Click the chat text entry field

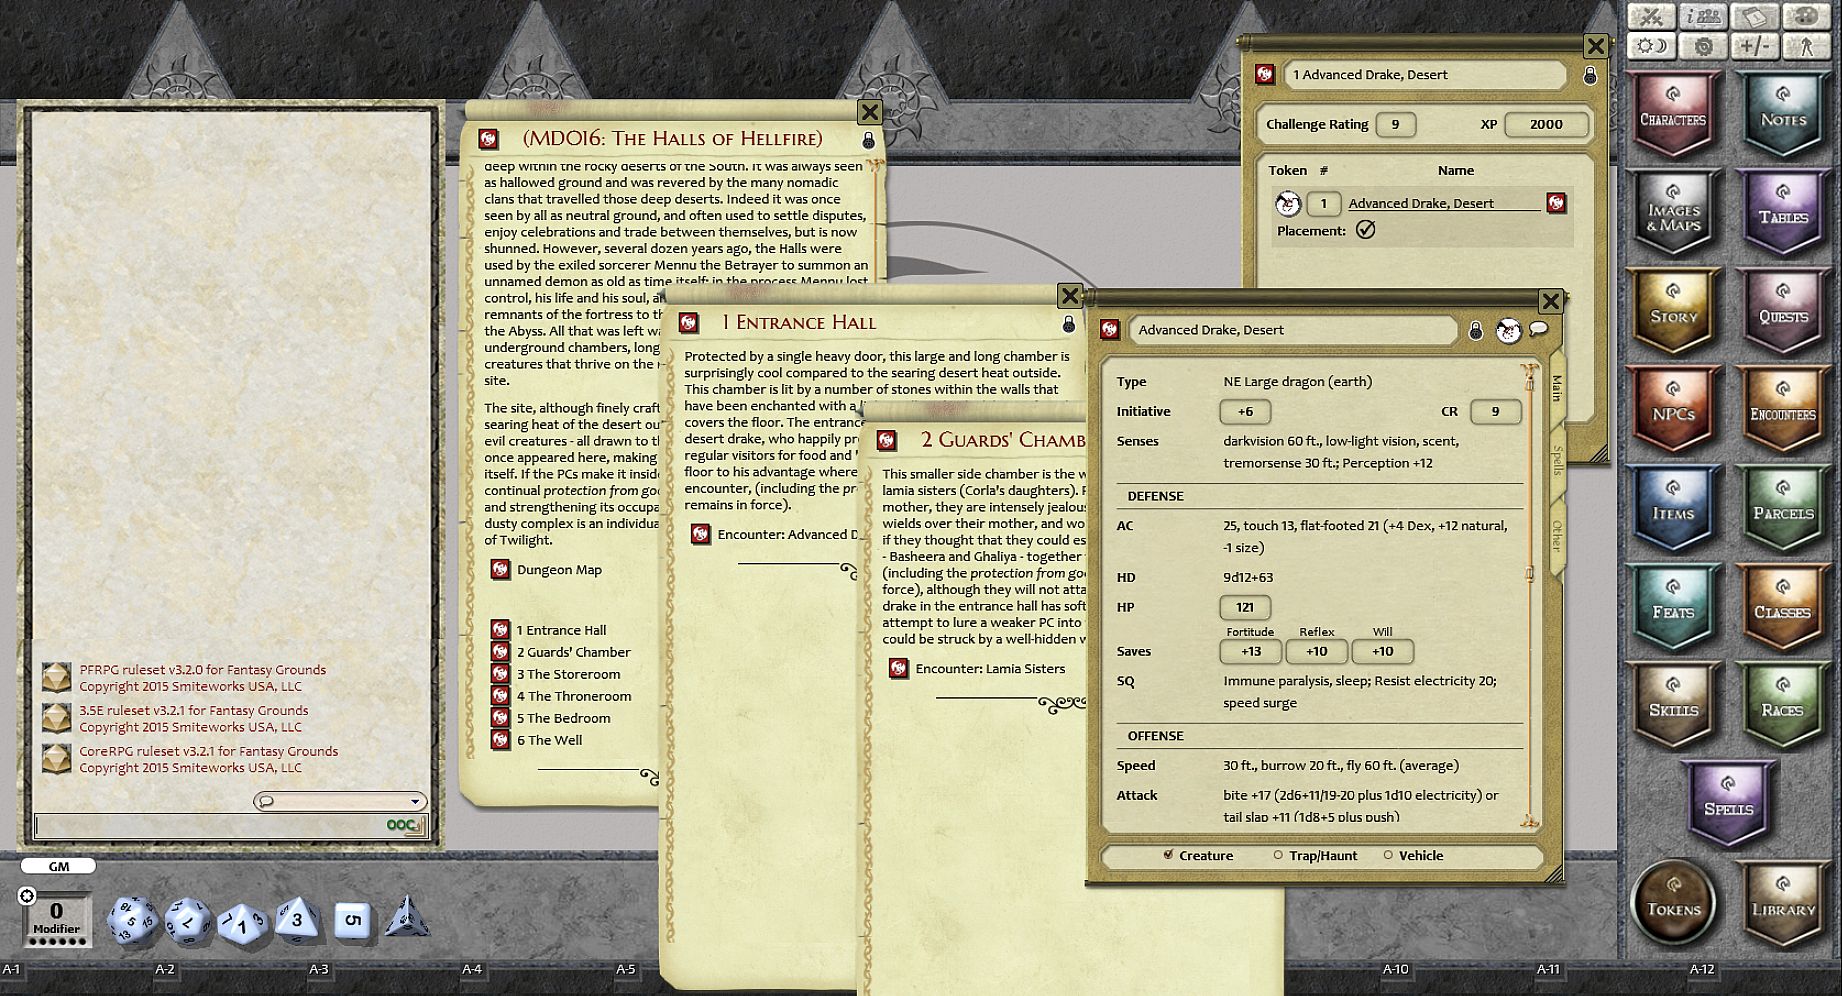230,826
